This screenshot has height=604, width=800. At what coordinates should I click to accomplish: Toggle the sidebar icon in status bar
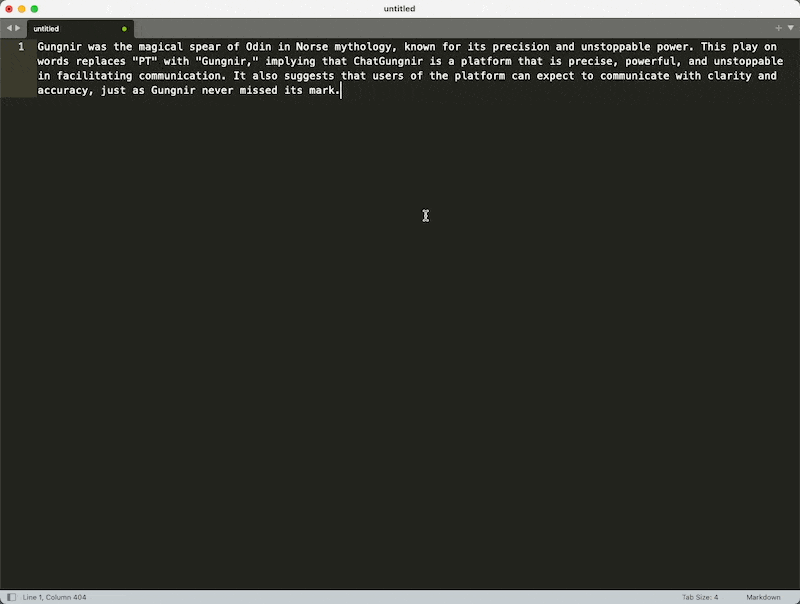pos(11,597)
